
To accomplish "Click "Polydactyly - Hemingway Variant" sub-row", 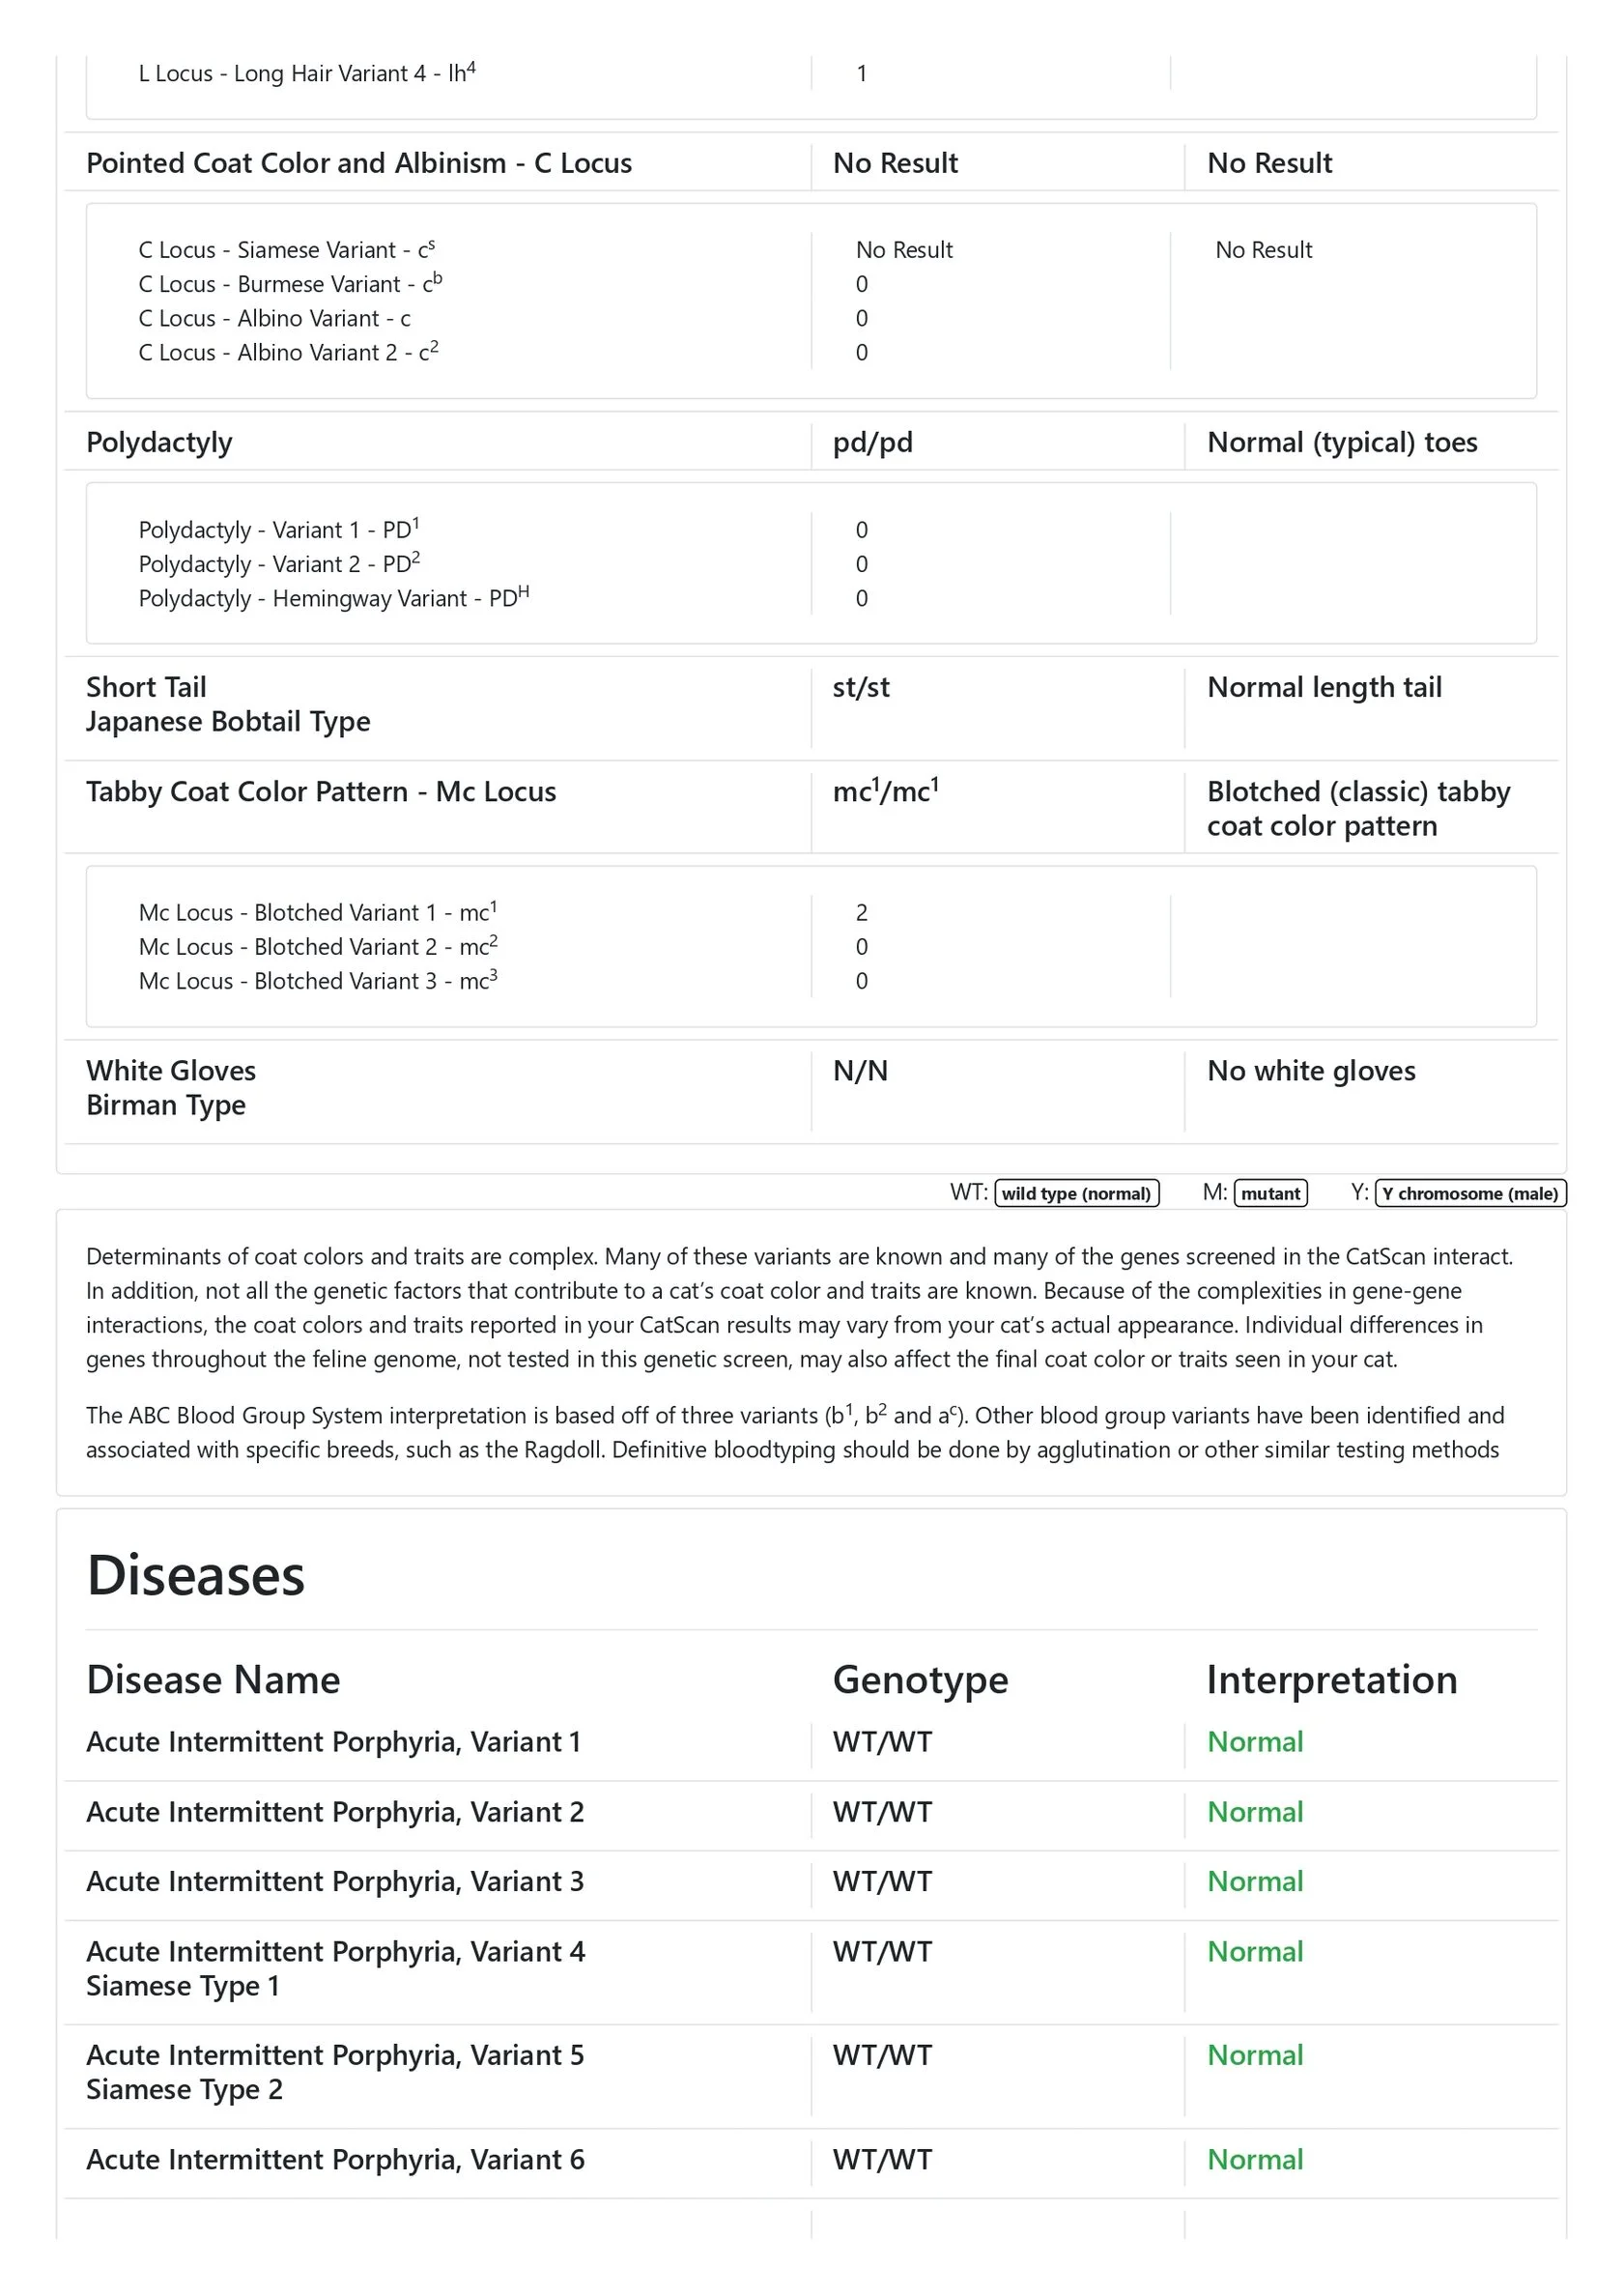I will click(333, 598).
